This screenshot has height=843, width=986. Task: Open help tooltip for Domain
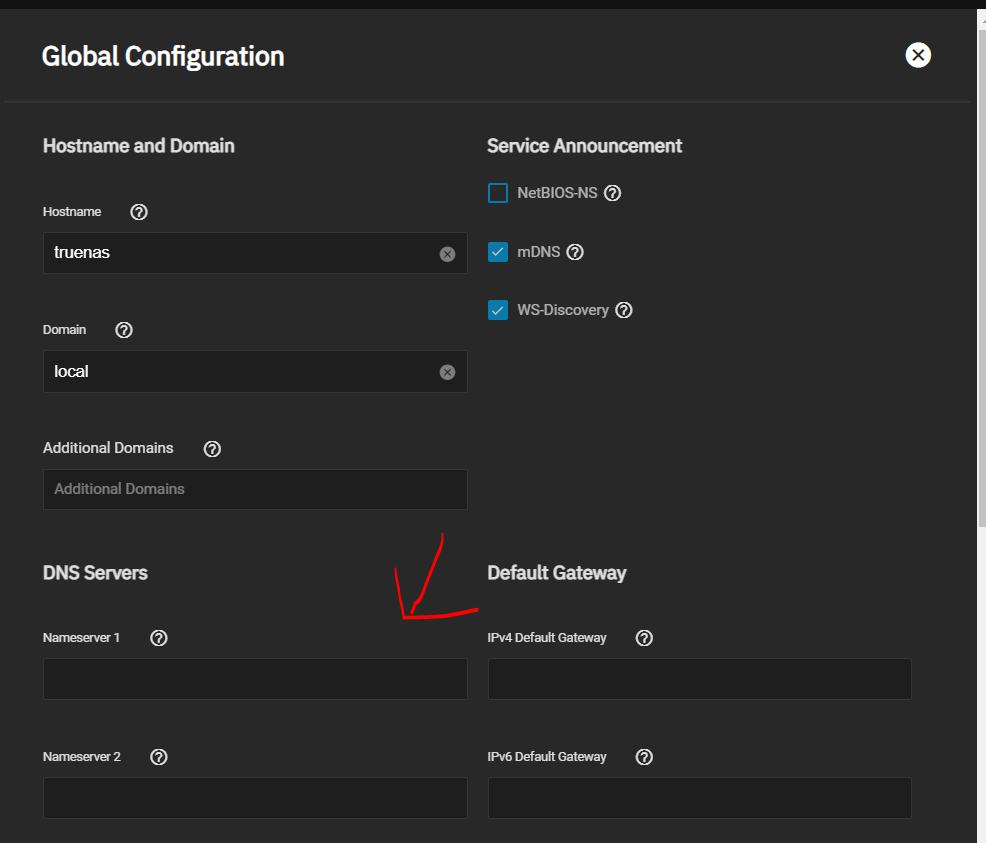click(x=124, y=330)
